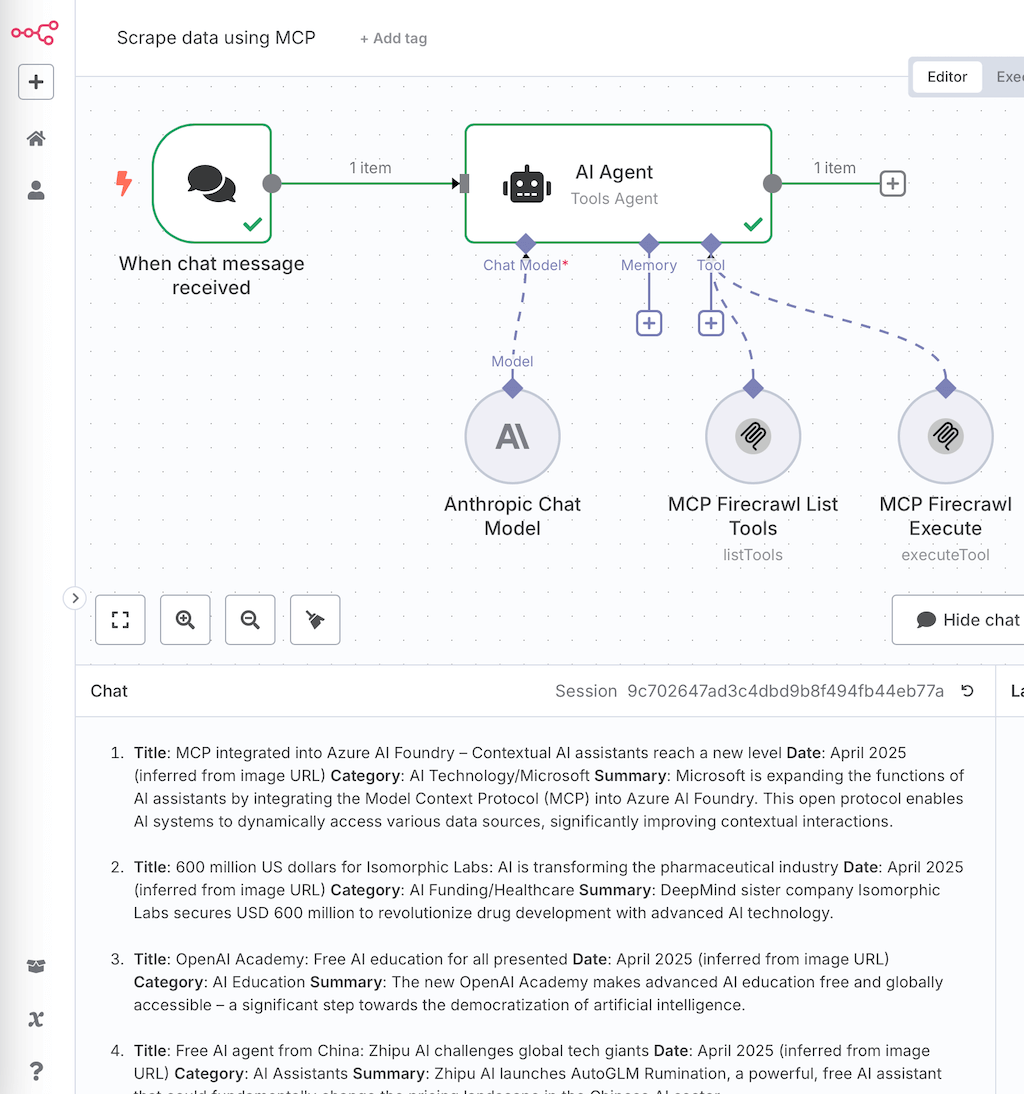The height and width of the screenshot is (1094, 1024).
Task: Click Add tag next to the workflow title
Action: coord(393,38)
